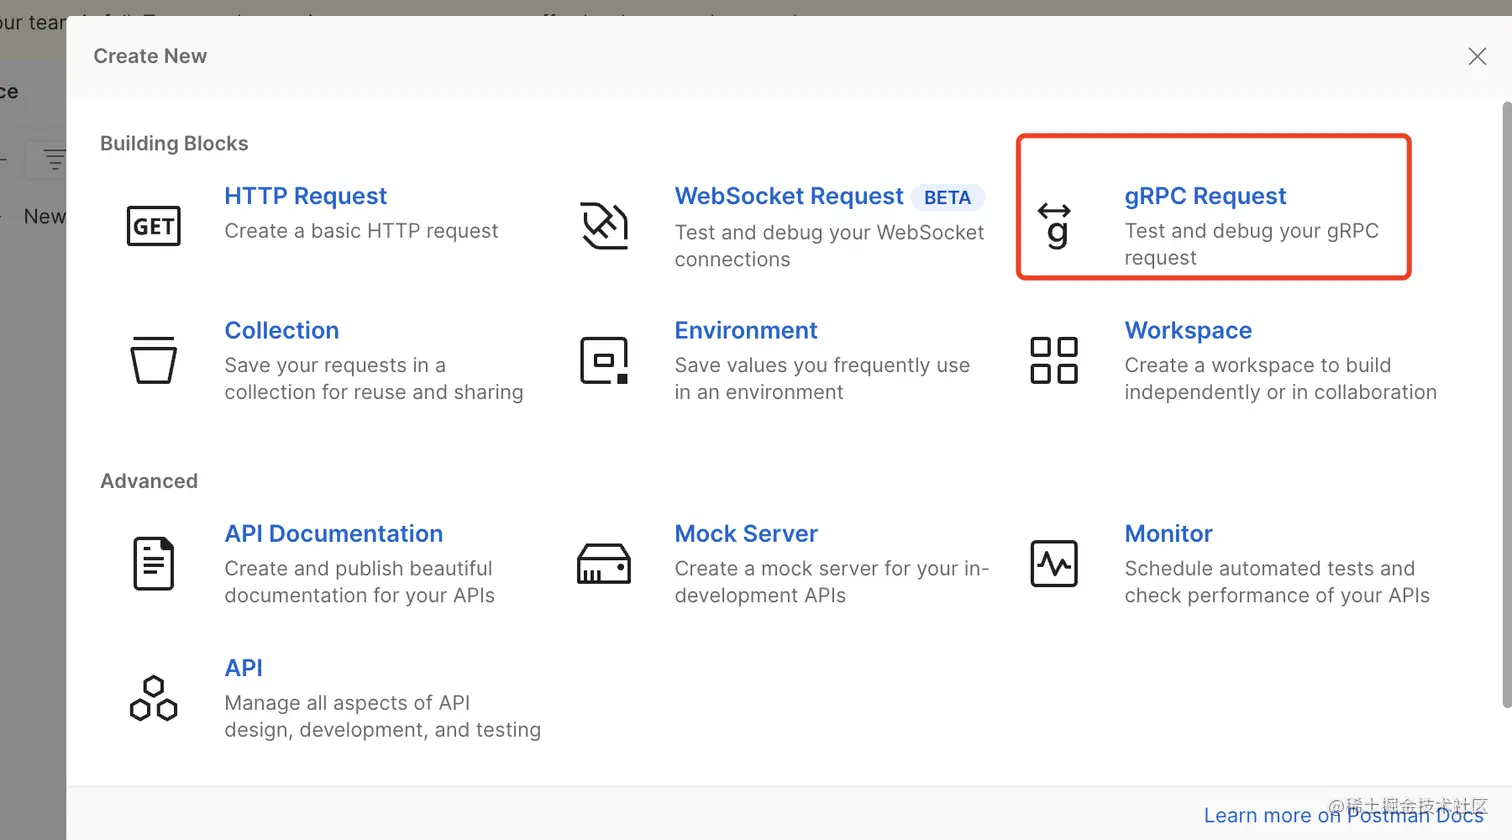The height and width of the screenshot is (840, 1512).
Task: Click the gRPC Request g icon
Action: [1054, 226]
